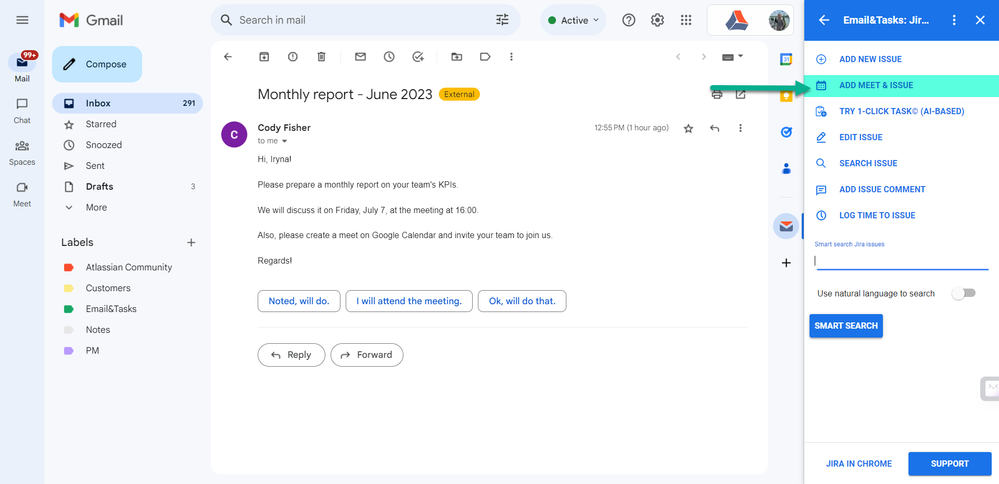The height and width of the screenshot is (484, 999).
Task: Archive this email
Action: [x=264, y=57]
